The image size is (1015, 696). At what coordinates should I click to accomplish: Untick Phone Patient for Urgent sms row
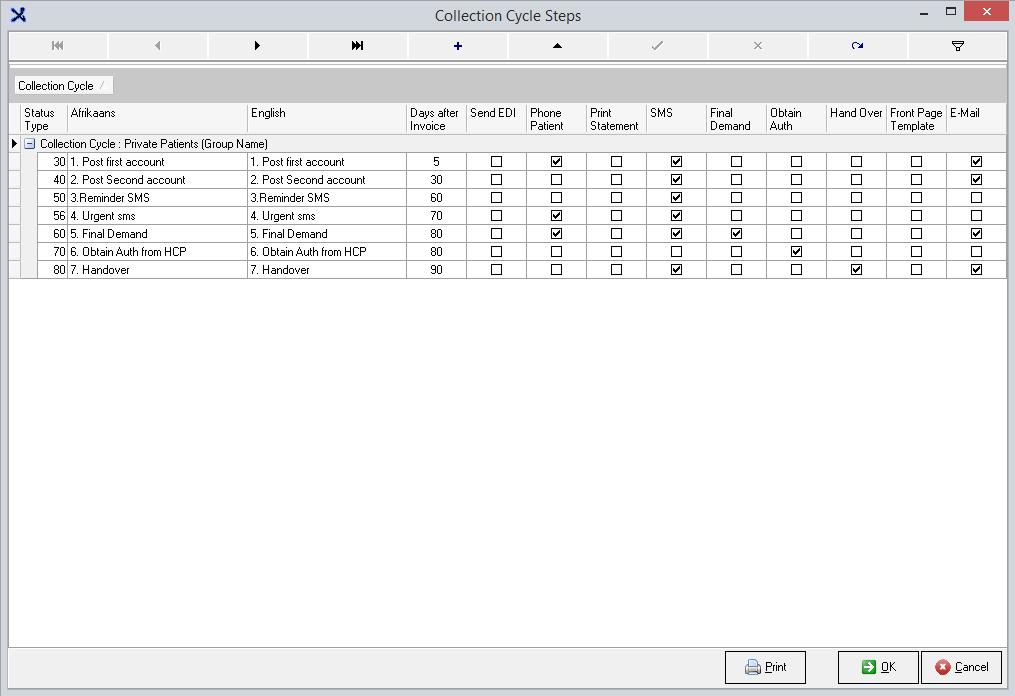click(x=556, y=216)
